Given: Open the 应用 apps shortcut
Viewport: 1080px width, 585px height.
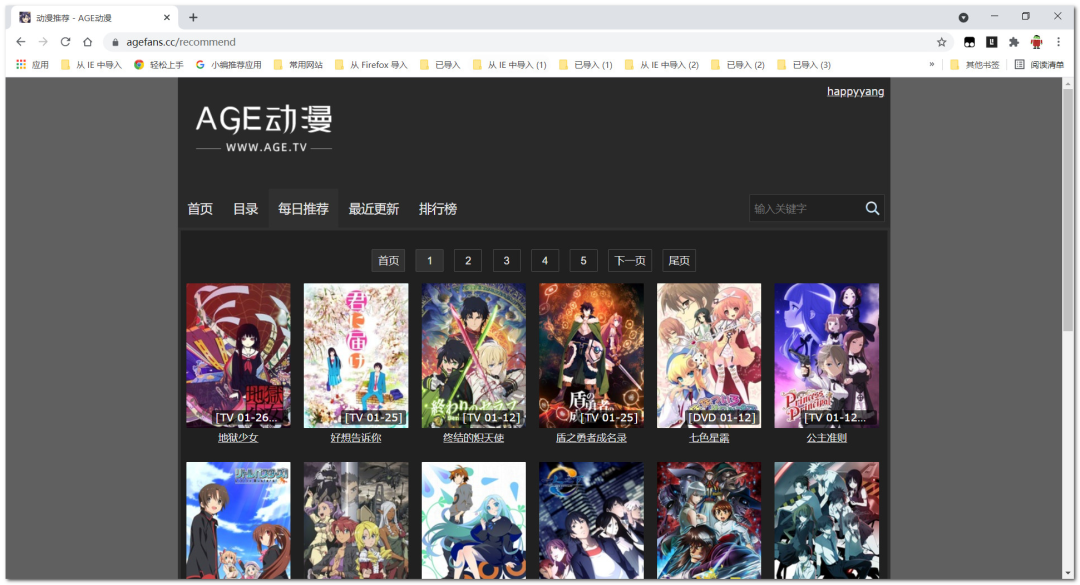Looking at the screenshot, I should [32, 65].
